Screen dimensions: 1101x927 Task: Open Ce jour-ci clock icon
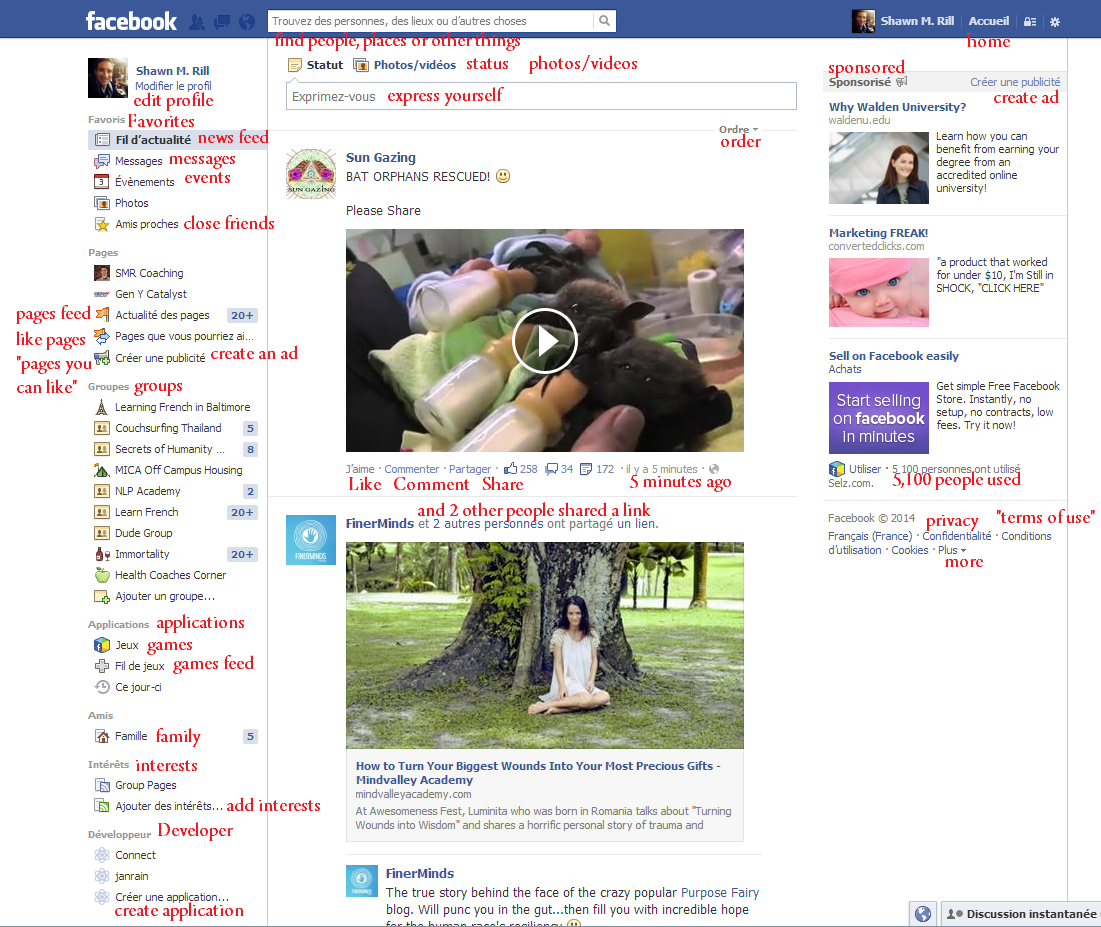point(102,687)
